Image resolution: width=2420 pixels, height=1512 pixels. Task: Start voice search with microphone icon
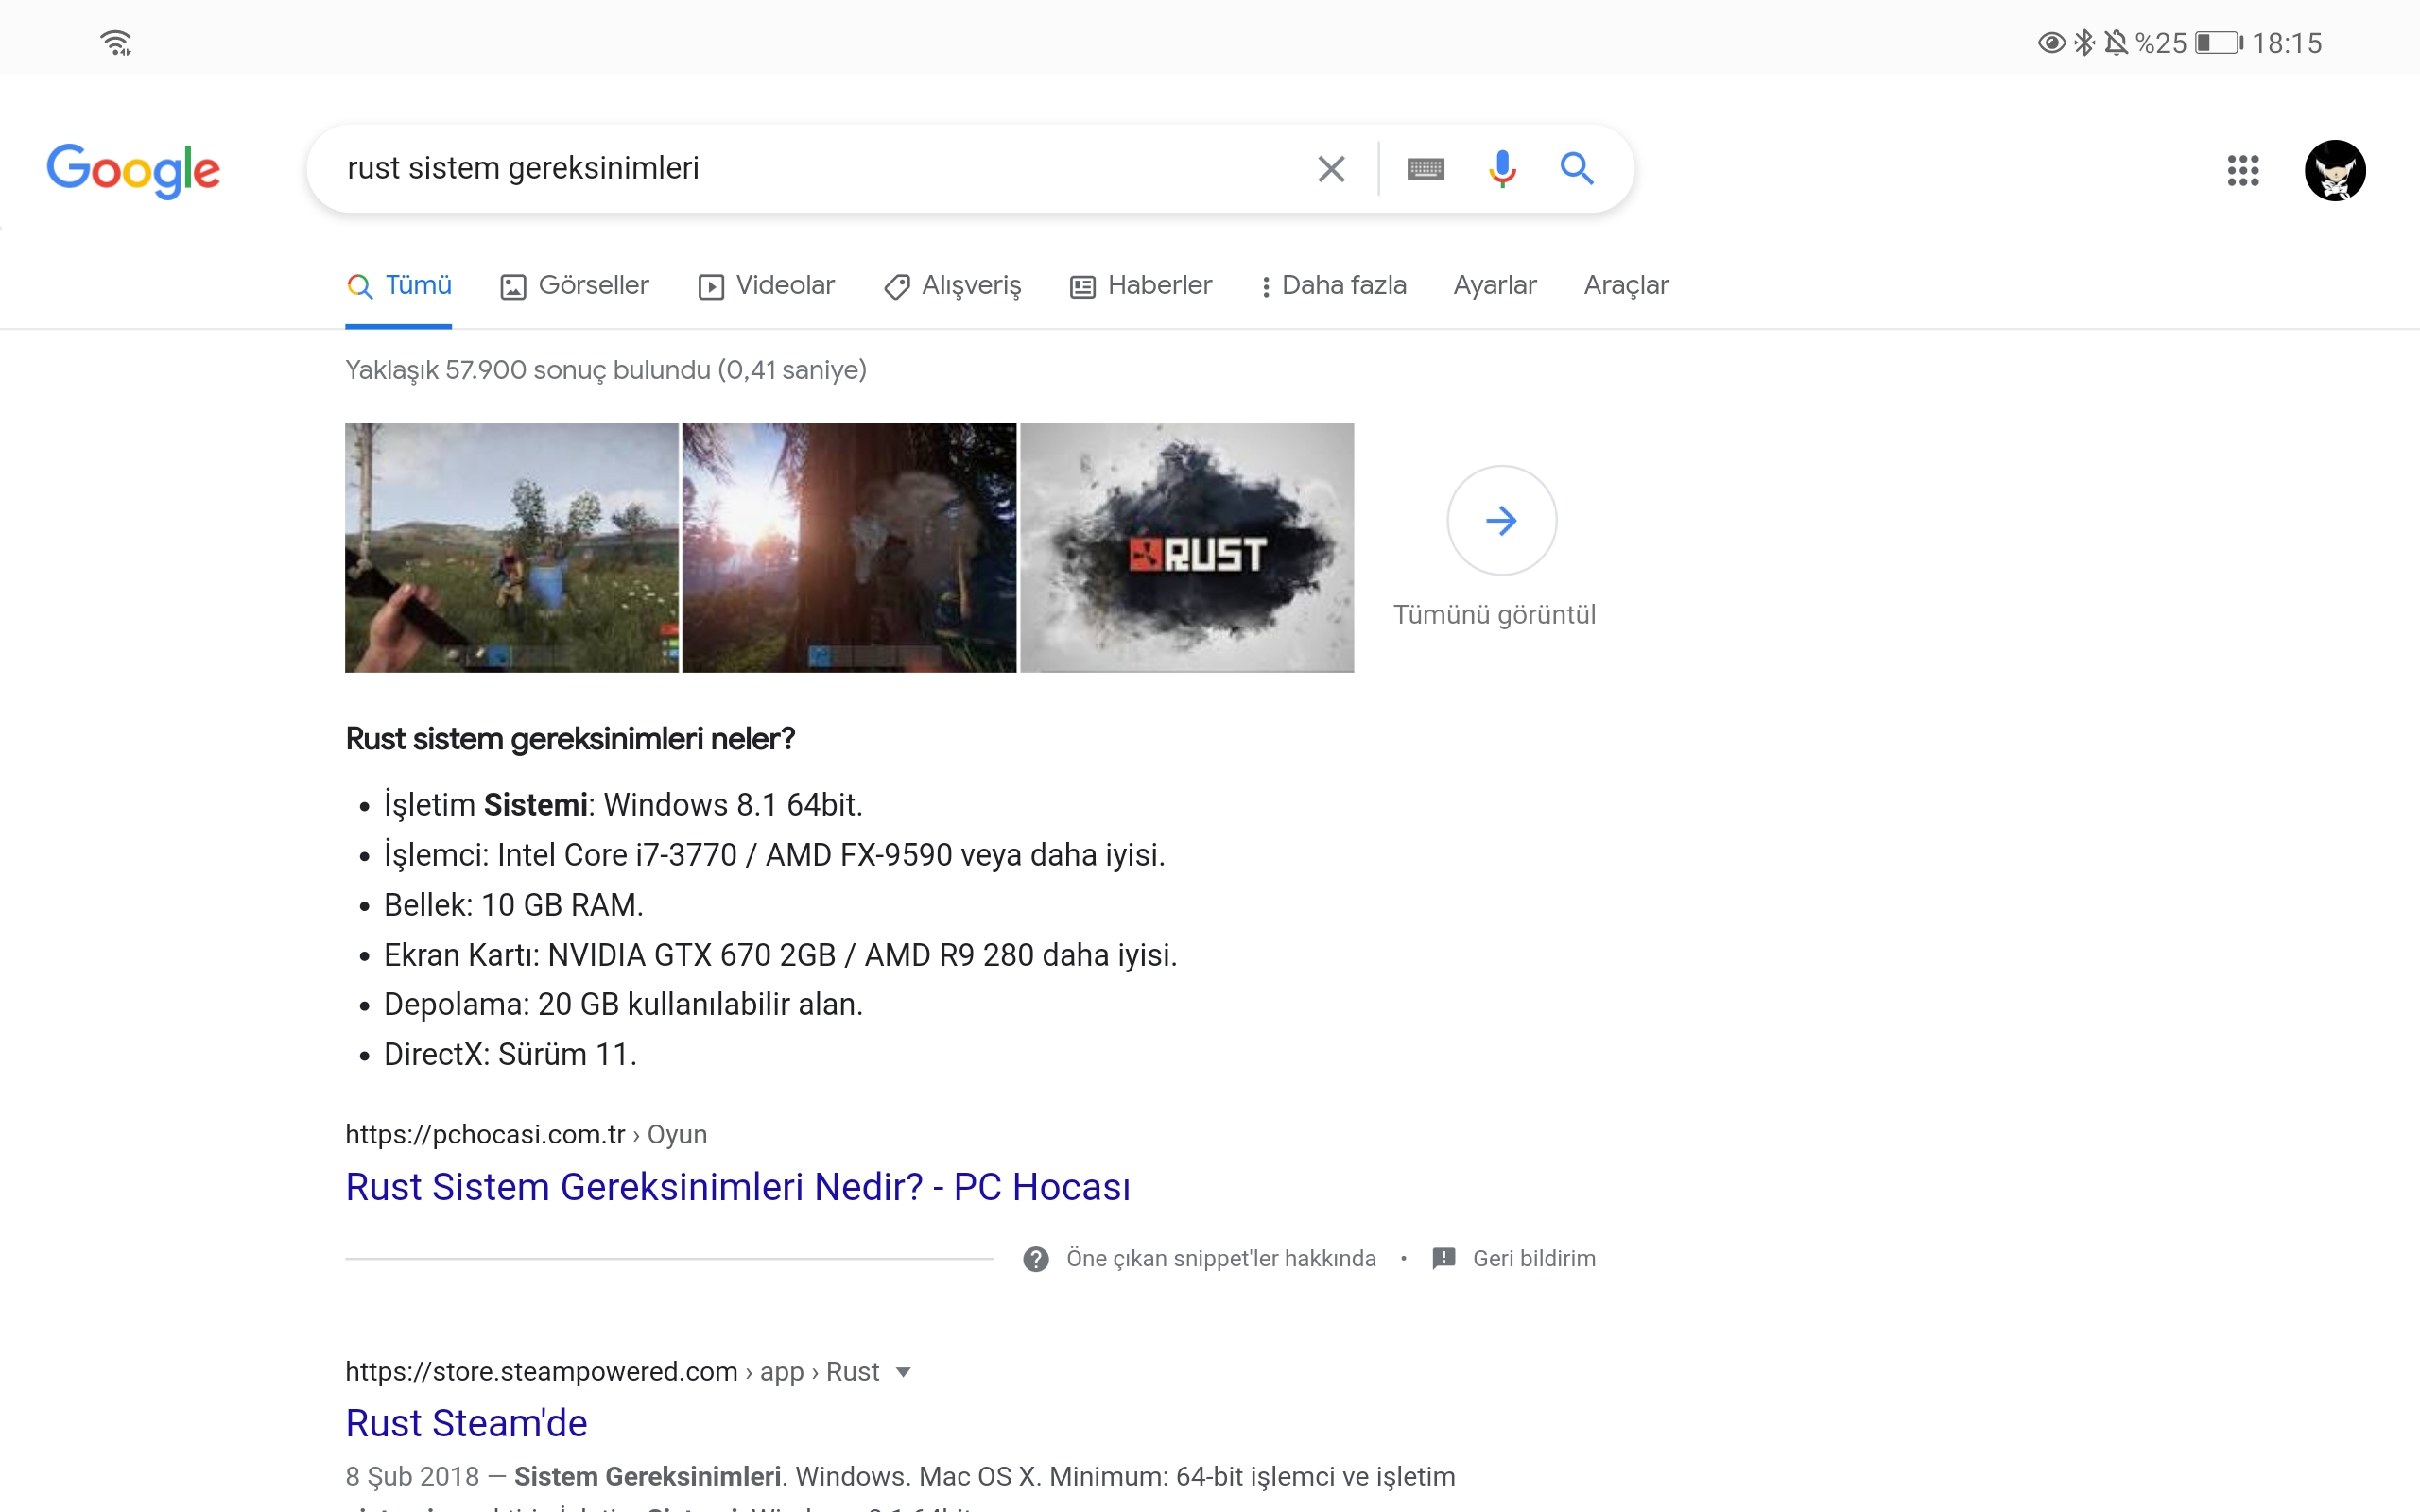(x=1501, y=169)
